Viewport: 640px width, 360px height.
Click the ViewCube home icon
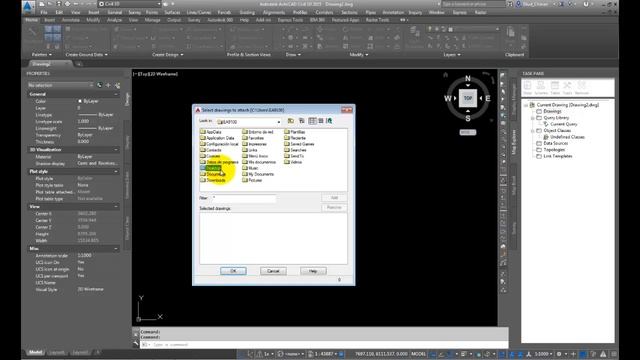point(445,75)
